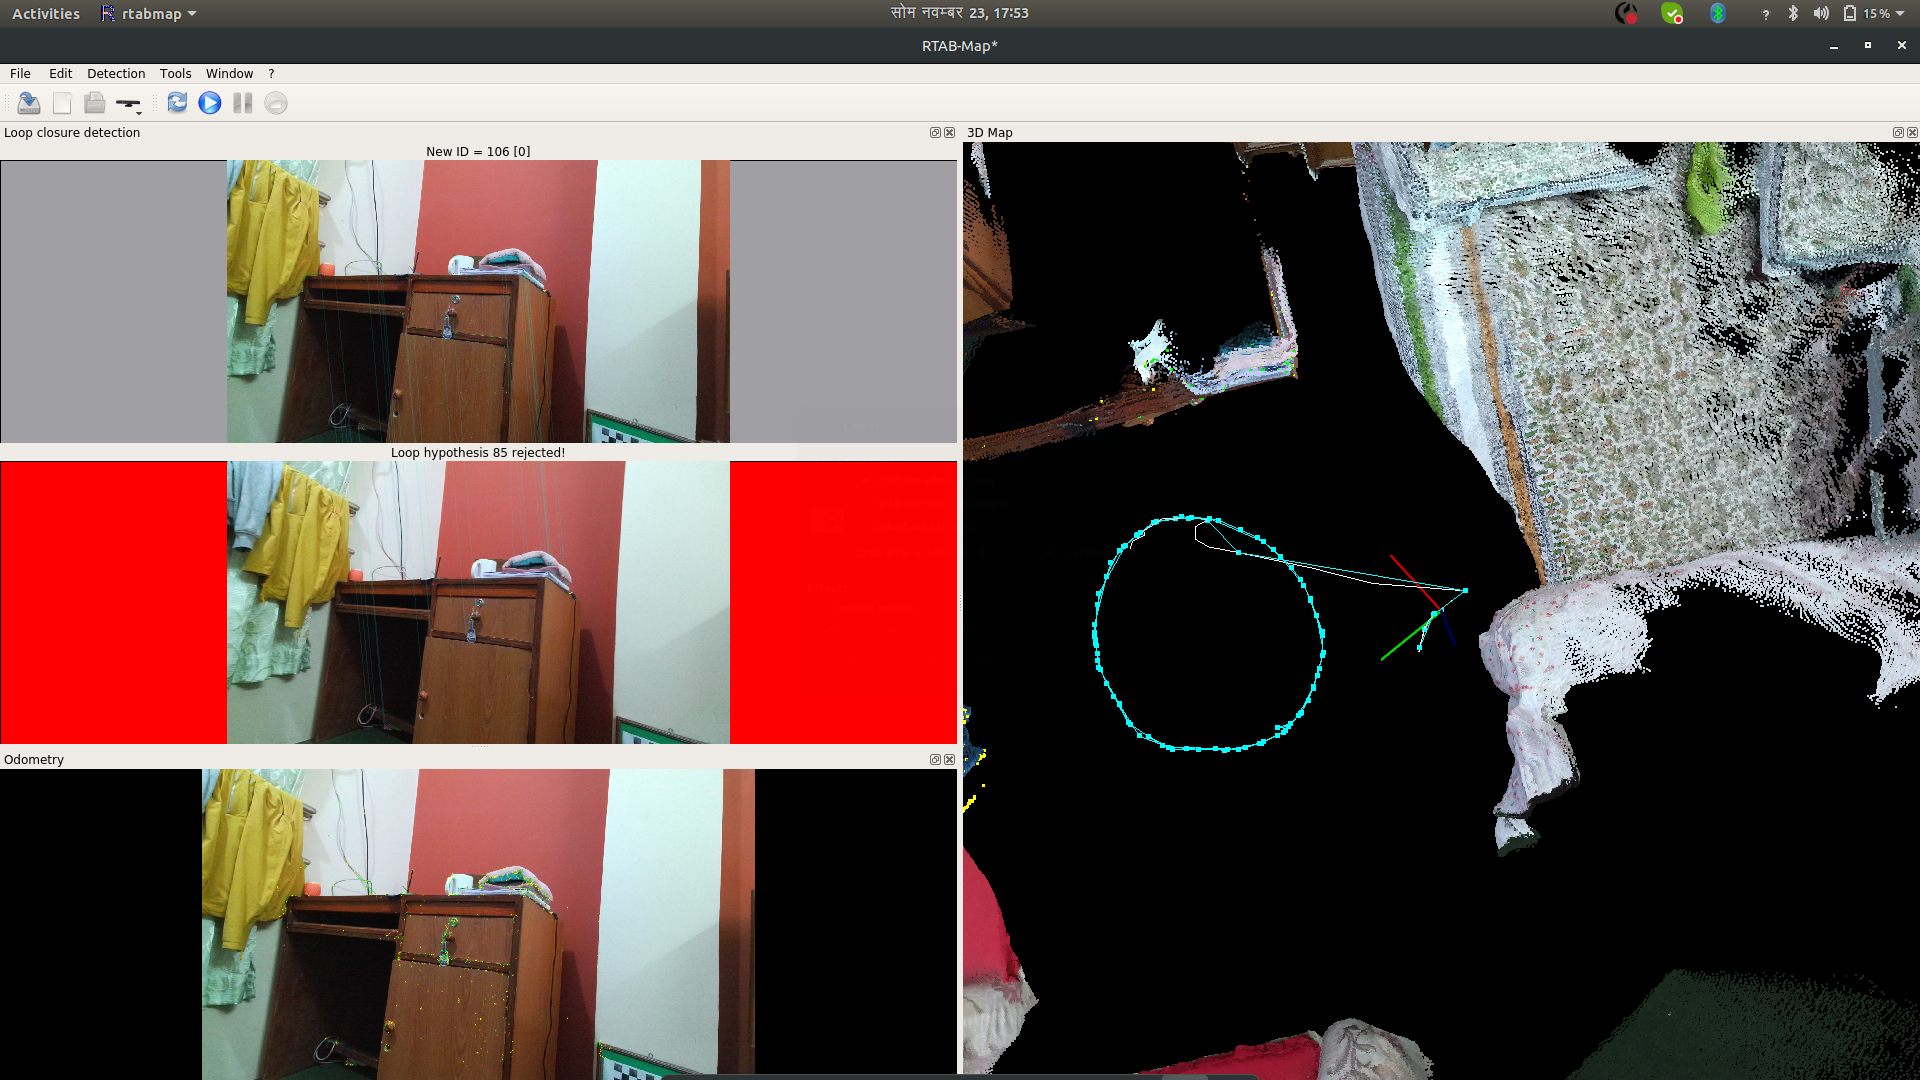The height and width of the screenshot is (1080, 1920).
Task: Click the Activities button in top bar
Action: [46, 14]
